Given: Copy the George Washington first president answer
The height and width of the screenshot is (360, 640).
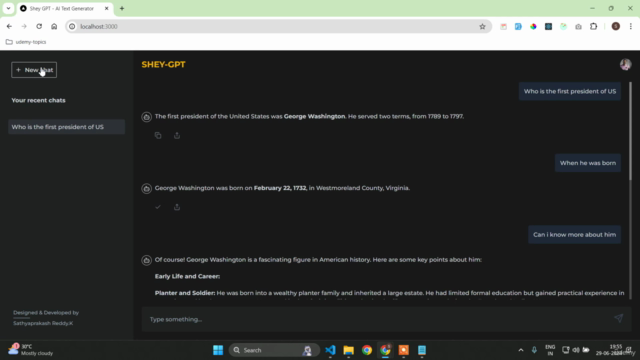Looking at the screenshot, I should pyautogui.click(x=158, y=136).
